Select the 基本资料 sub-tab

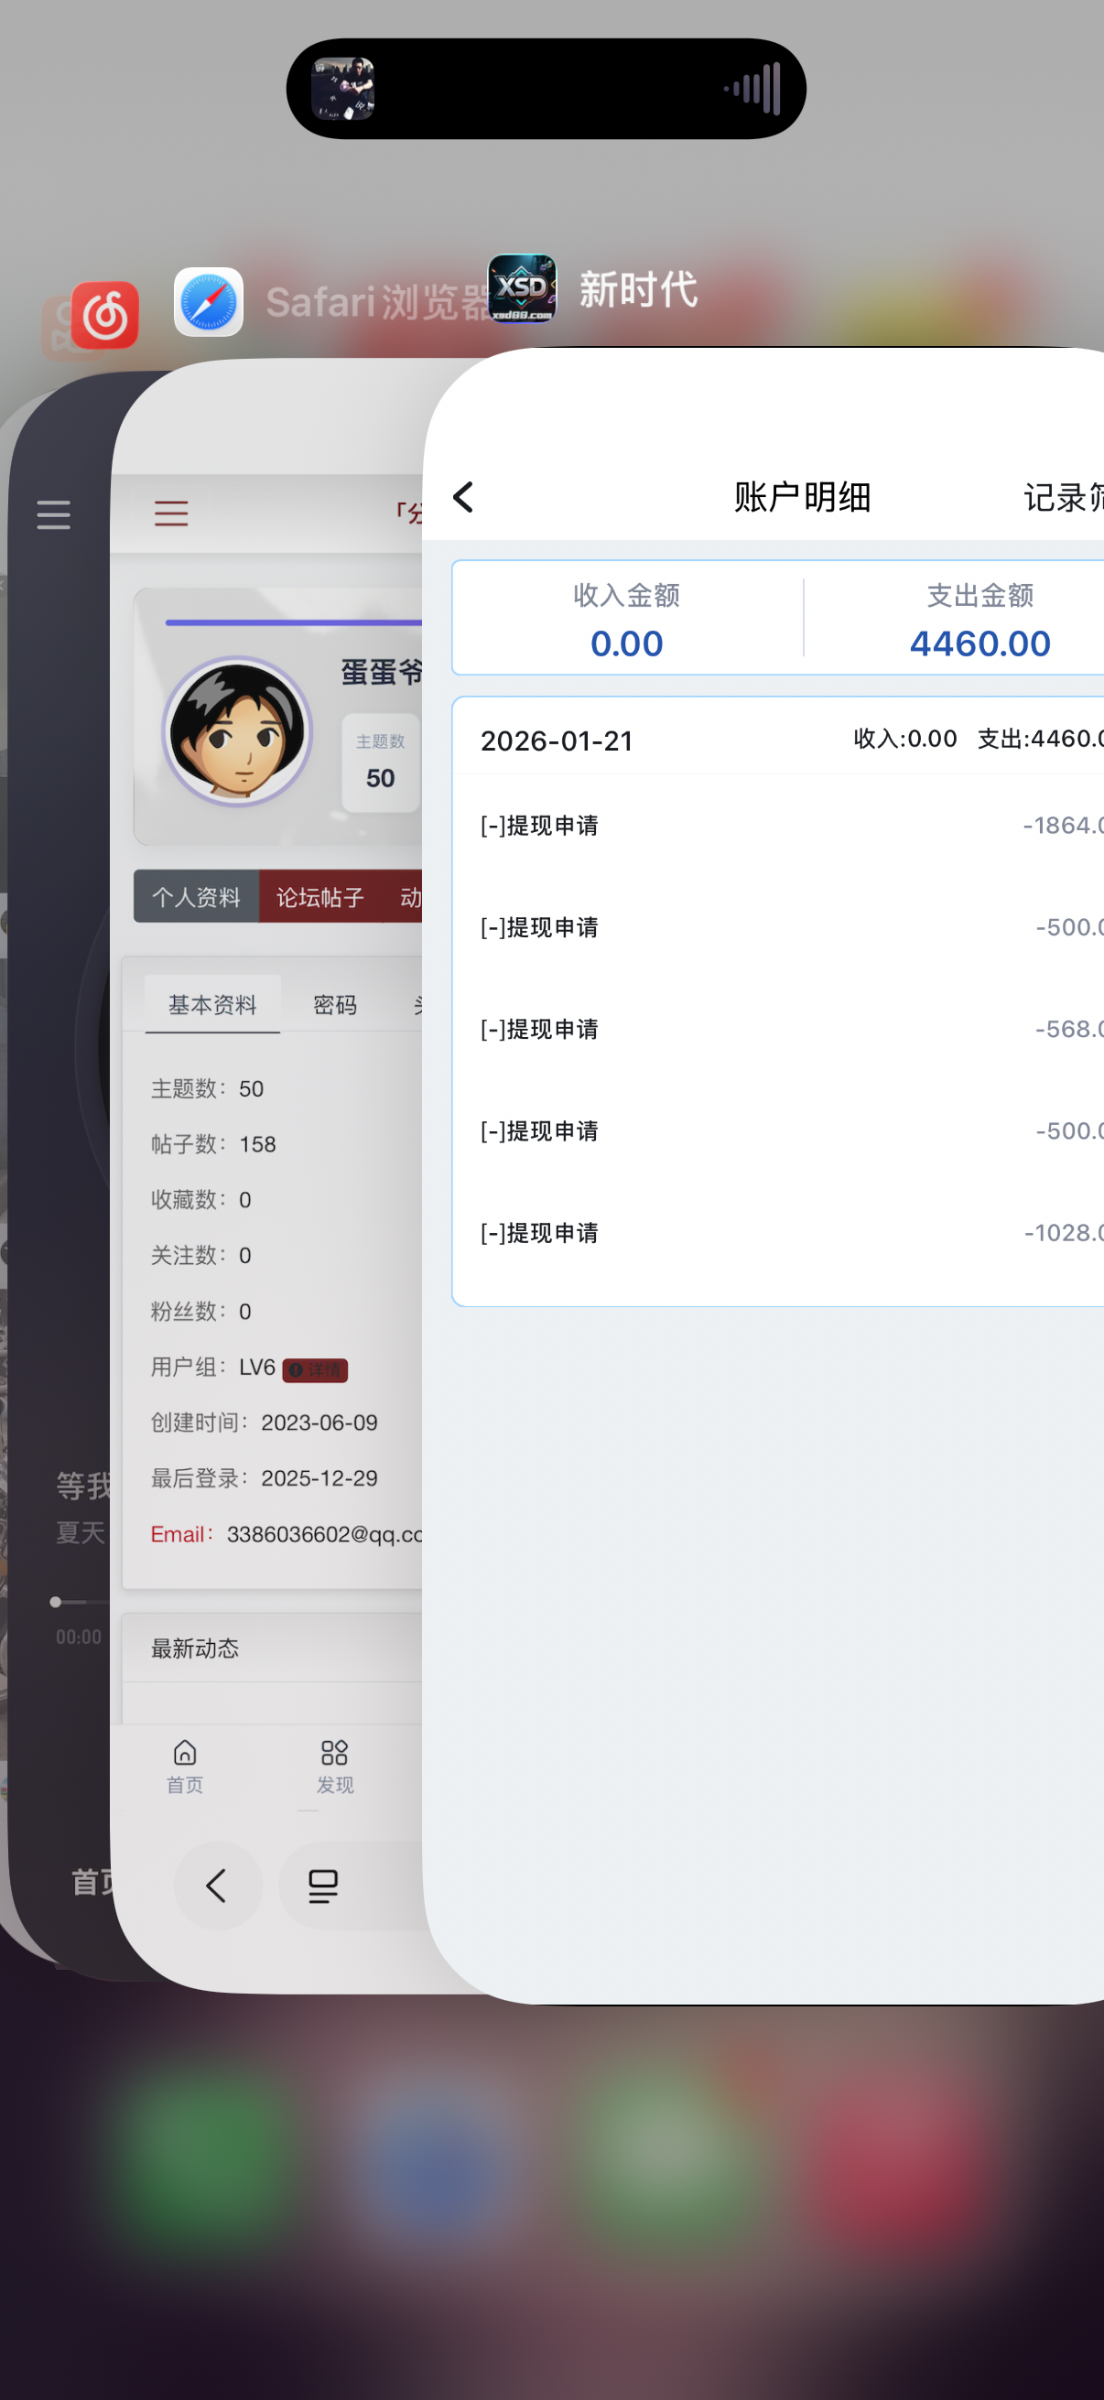[x=212, y=1005]
